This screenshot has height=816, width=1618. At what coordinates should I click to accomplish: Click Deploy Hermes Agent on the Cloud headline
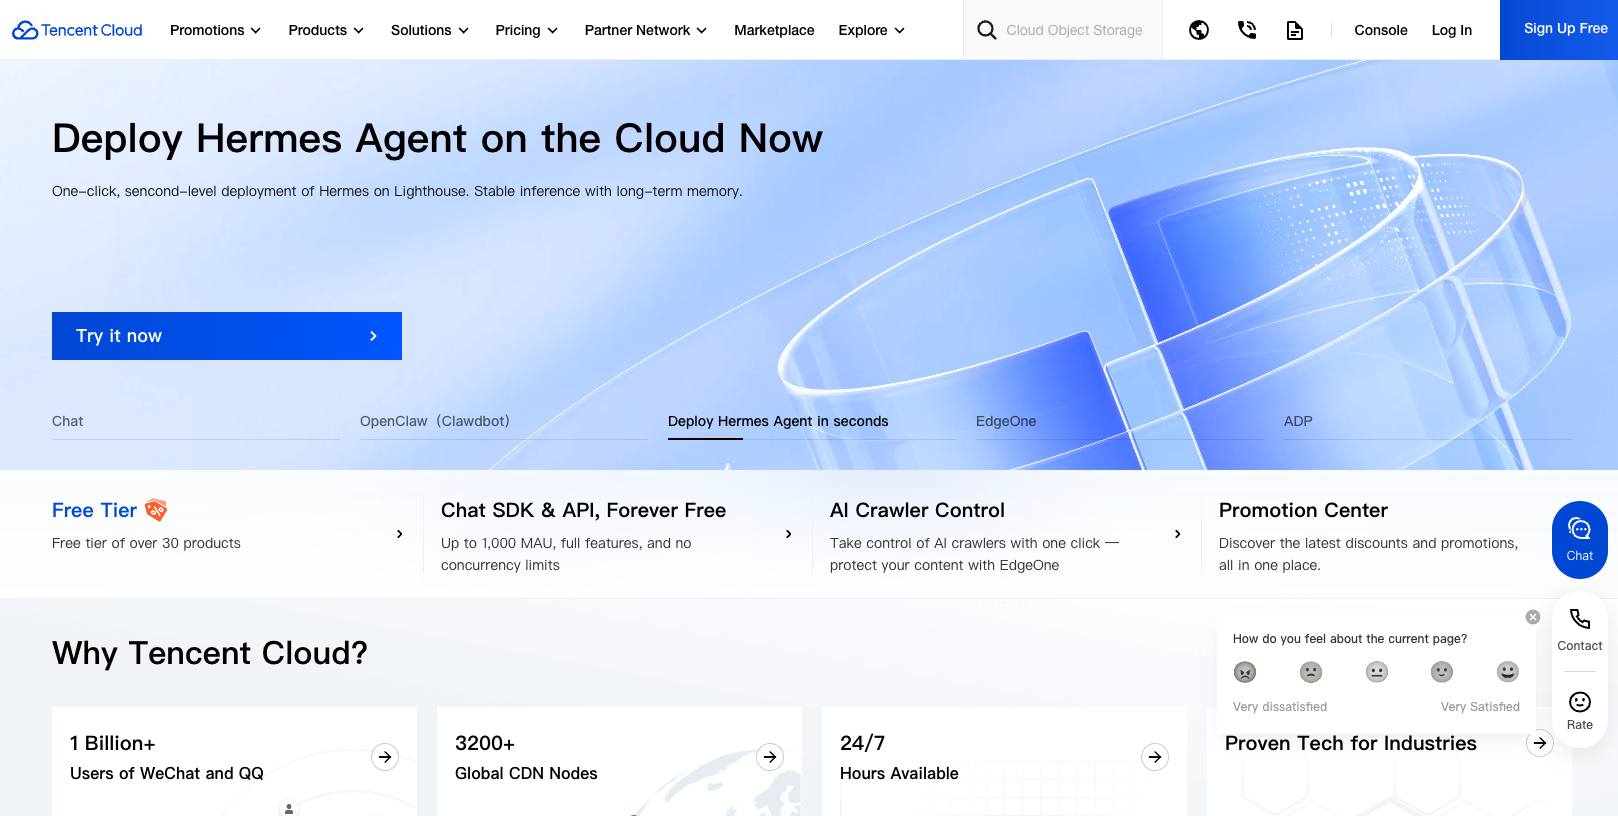[437, 139]
